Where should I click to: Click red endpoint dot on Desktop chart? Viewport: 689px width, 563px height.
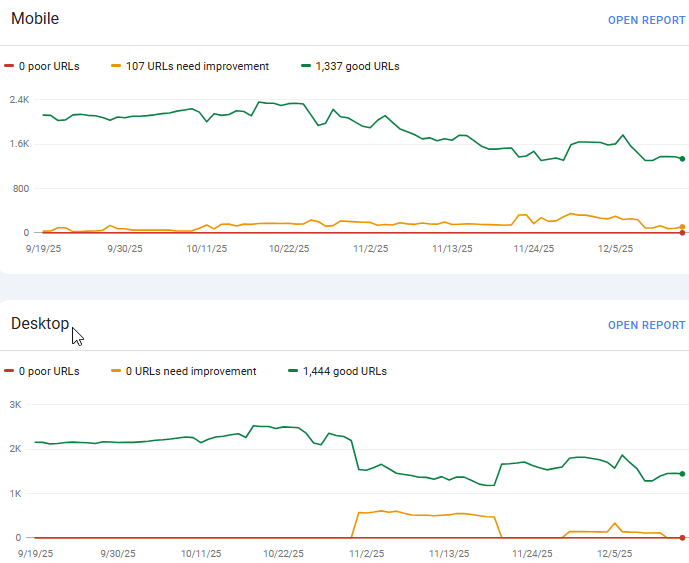click(682, 538)
